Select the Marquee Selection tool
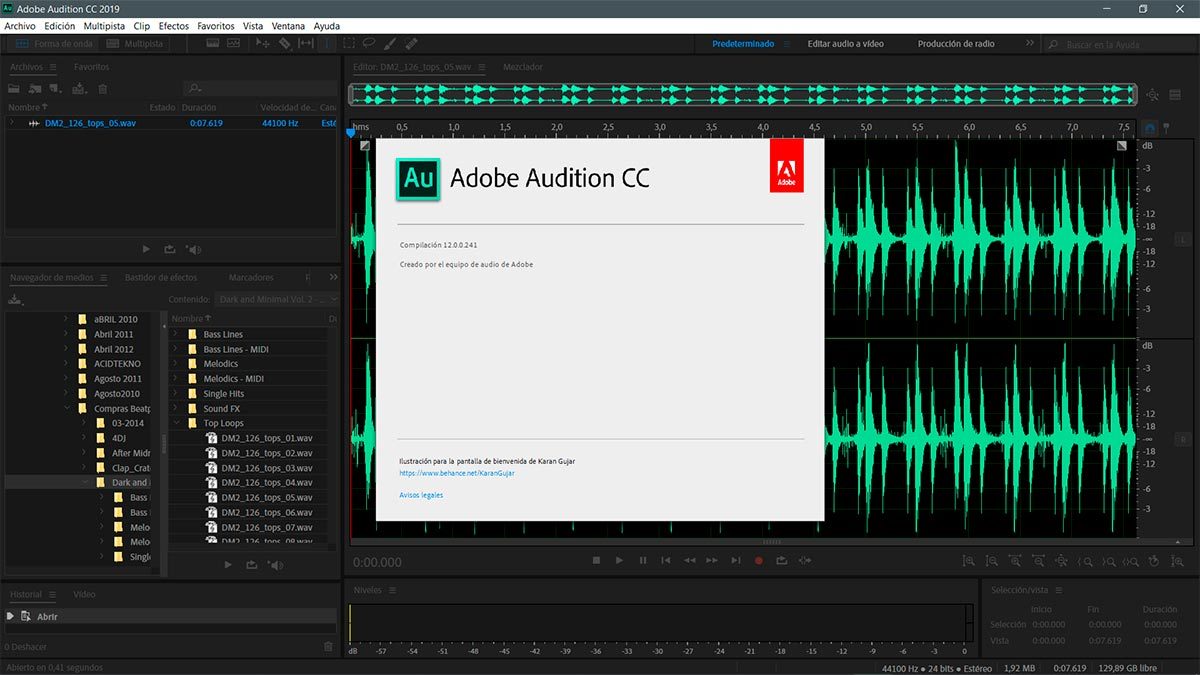The height and width of the screenshot is (675, 1200). click(348, 43)
